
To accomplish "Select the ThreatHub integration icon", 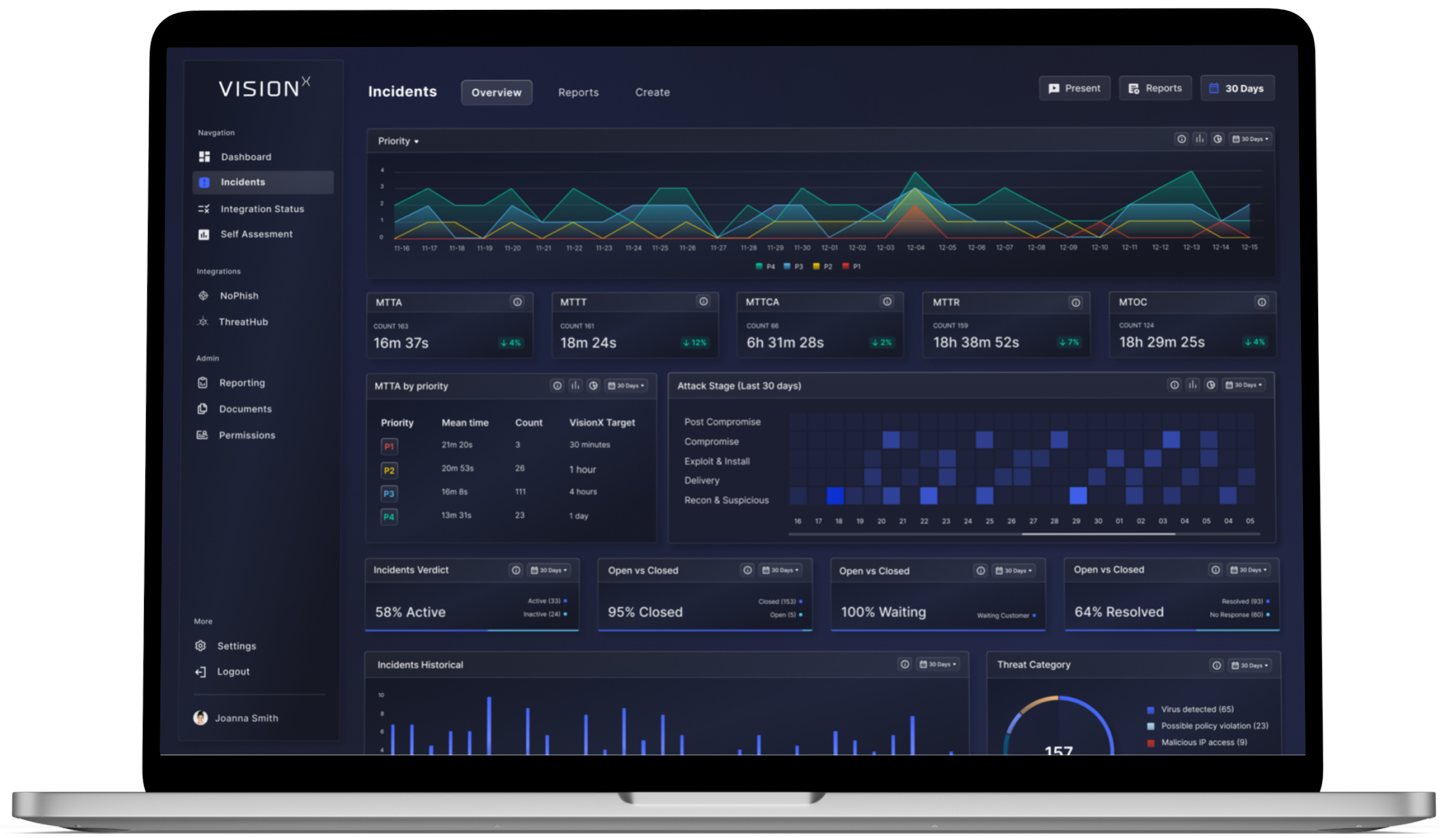I will tap(203, 322).
